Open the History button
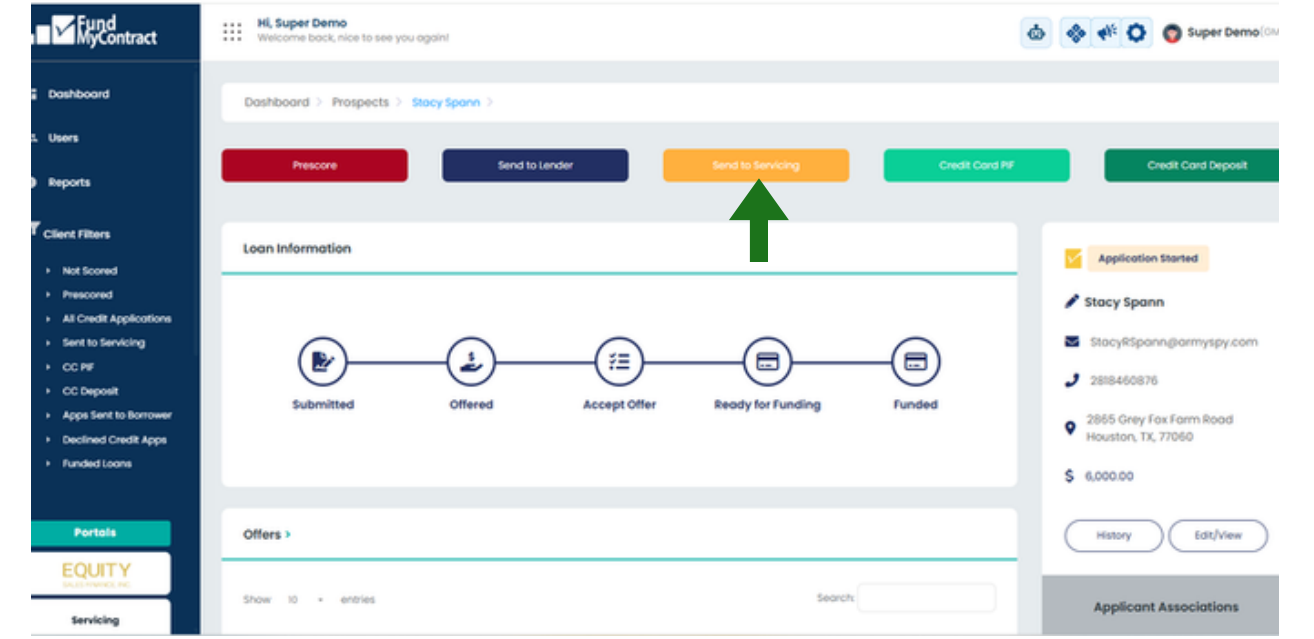Screen dimensions: 1314x639 click(x=1113, y=535)
